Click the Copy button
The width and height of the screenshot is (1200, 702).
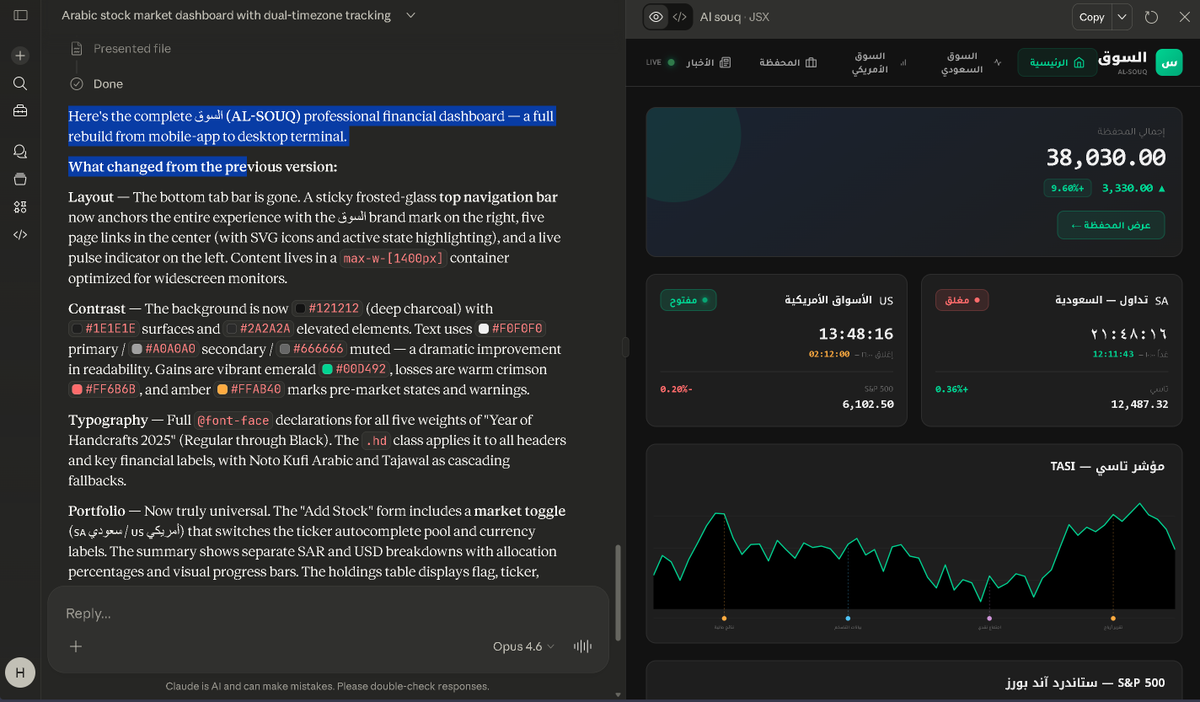click(x=1092, y=17)
